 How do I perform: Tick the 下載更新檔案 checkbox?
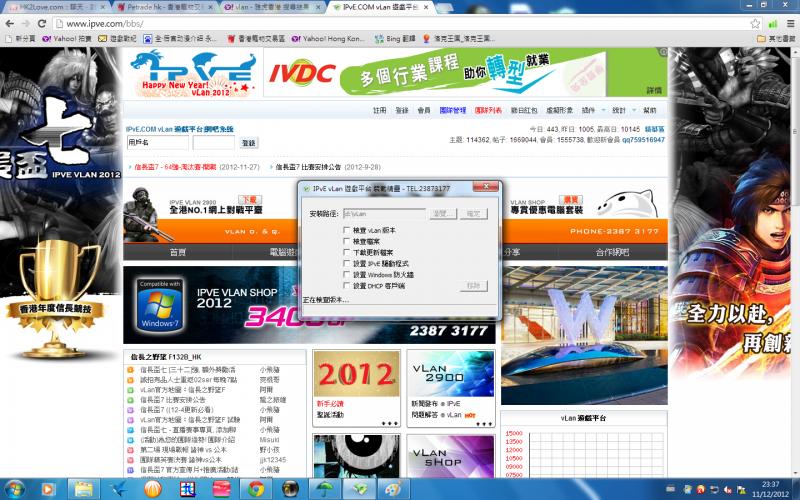pos(347,253)
